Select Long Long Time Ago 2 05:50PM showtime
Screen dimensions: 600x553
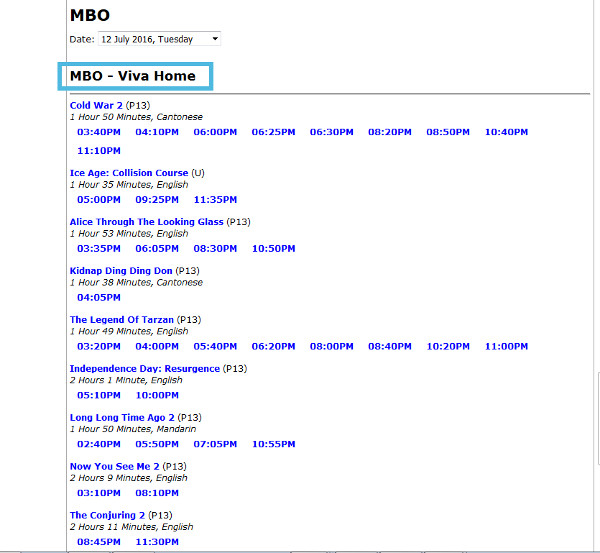click(157, 444)
